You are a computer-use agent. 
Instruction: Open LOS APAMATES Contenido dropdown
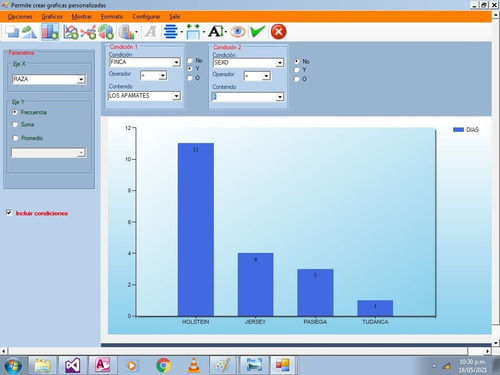[x=176, y=96]
